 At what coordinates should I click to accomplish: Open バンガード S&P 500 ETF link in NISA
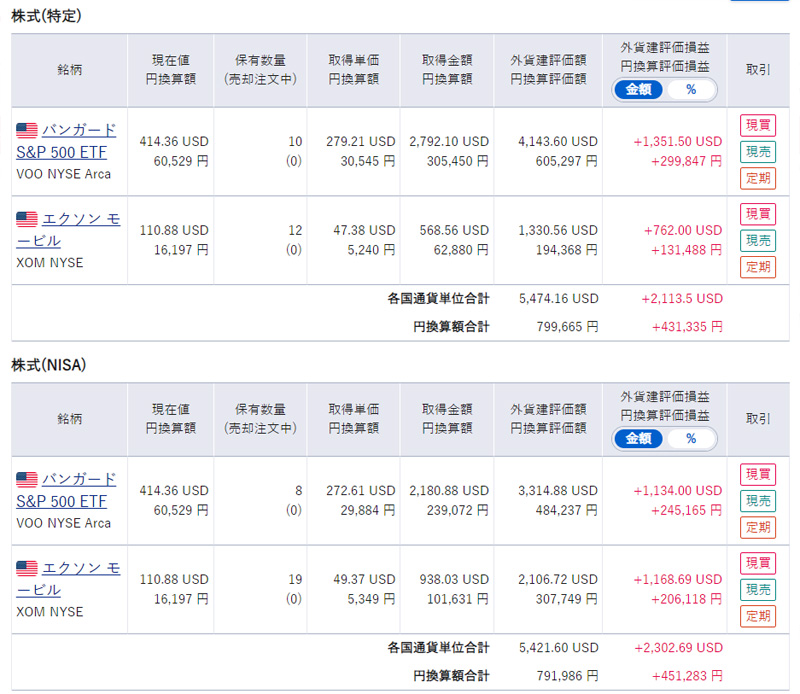[x=66, y=490]
